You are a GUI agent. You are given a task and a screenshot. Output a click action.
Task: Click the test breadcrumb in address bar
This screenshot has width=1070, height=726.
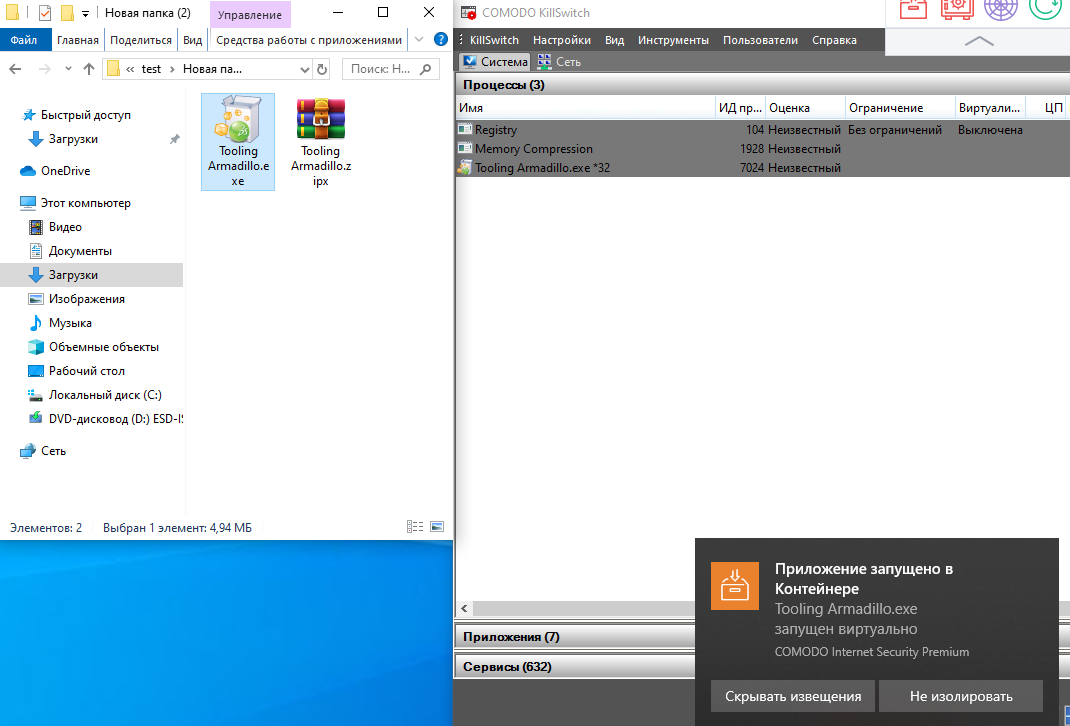pos(151,69)
